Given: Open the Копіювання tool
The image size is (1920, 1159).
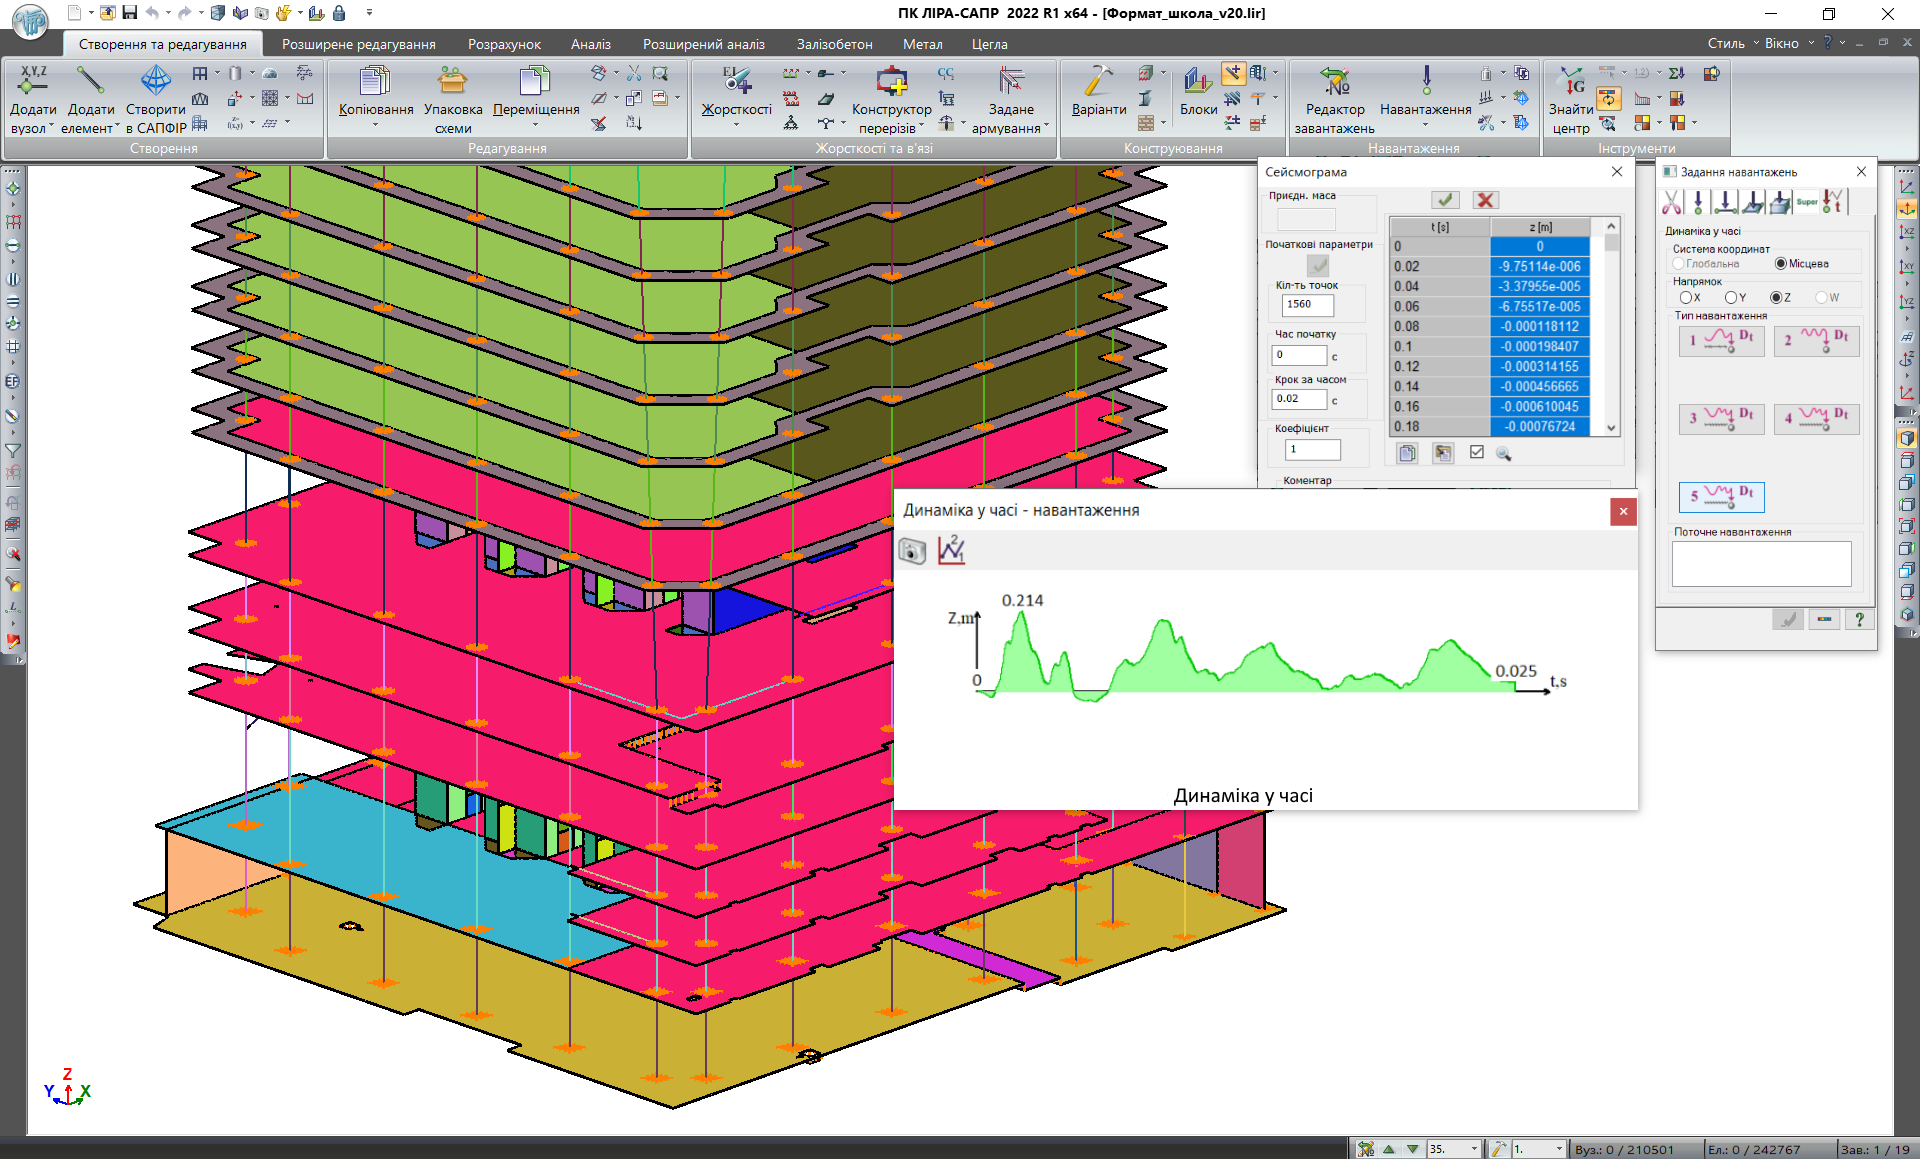Looking at the screenshot, I should click(376, 98).
